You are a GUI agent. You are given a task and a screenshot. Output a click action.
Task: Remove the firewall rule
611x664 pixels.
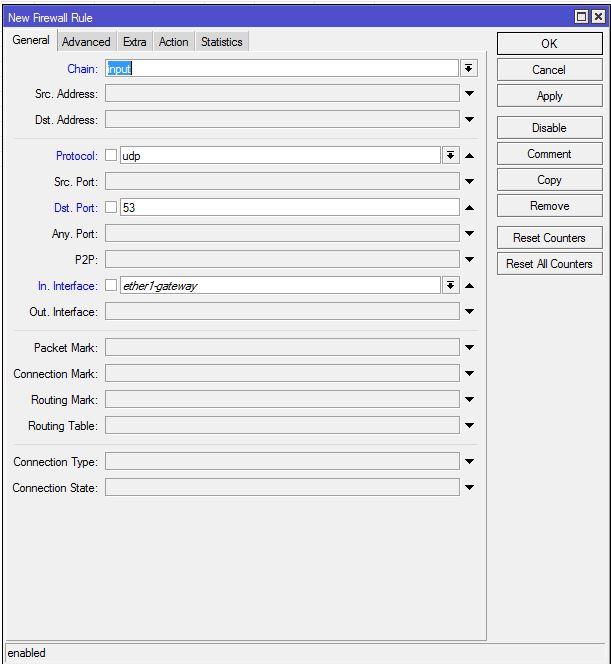tap(550, 206)
